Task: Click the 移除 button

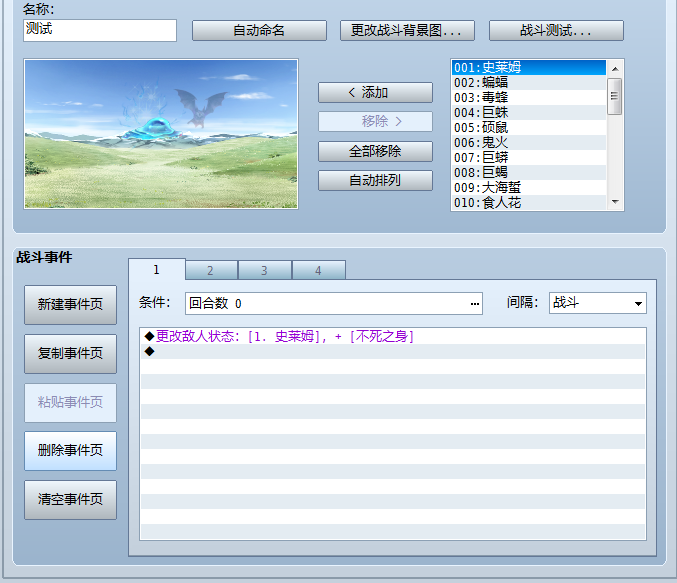Action: [x=375, y=121]
